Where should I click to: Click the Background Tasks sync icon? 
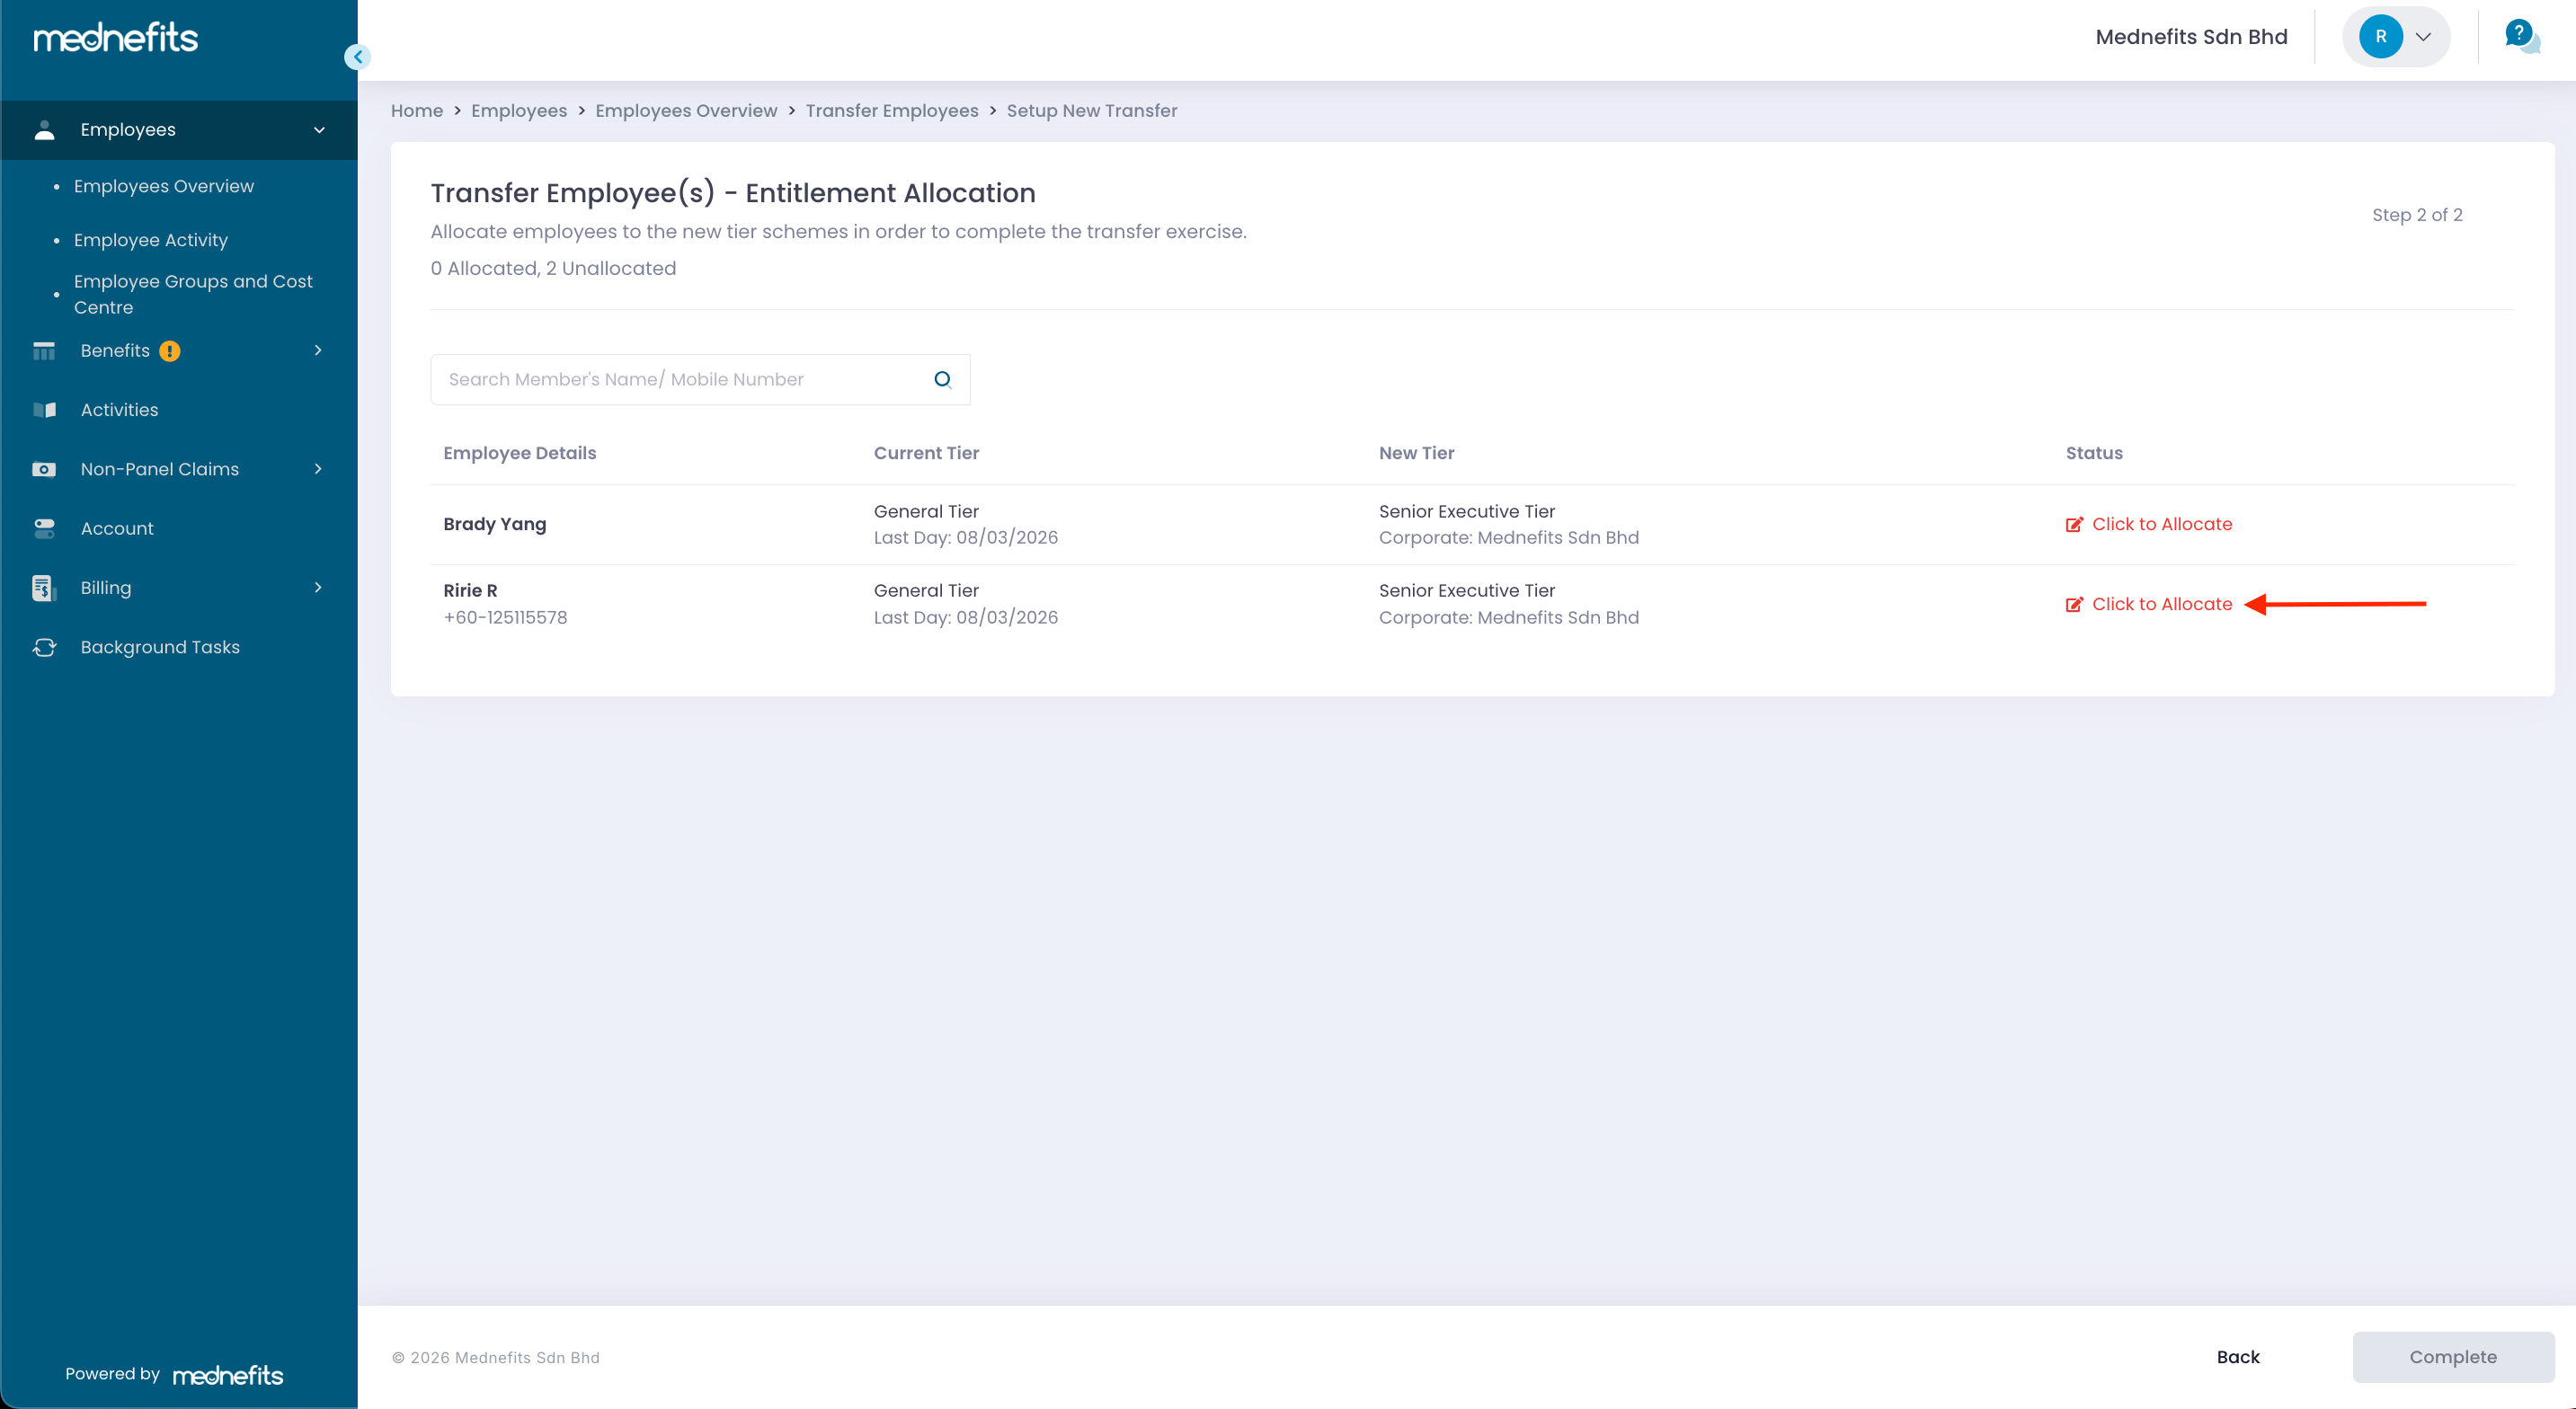click(x=44, y=647)
